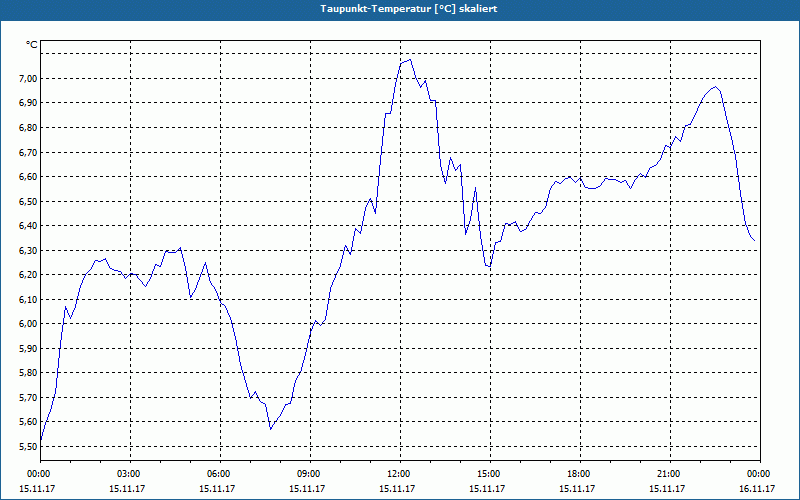Screen dimensions: 800x500
Task: Click the curve's lowest dip between 06:00 and 09:00
Action: tap(270, 429)
